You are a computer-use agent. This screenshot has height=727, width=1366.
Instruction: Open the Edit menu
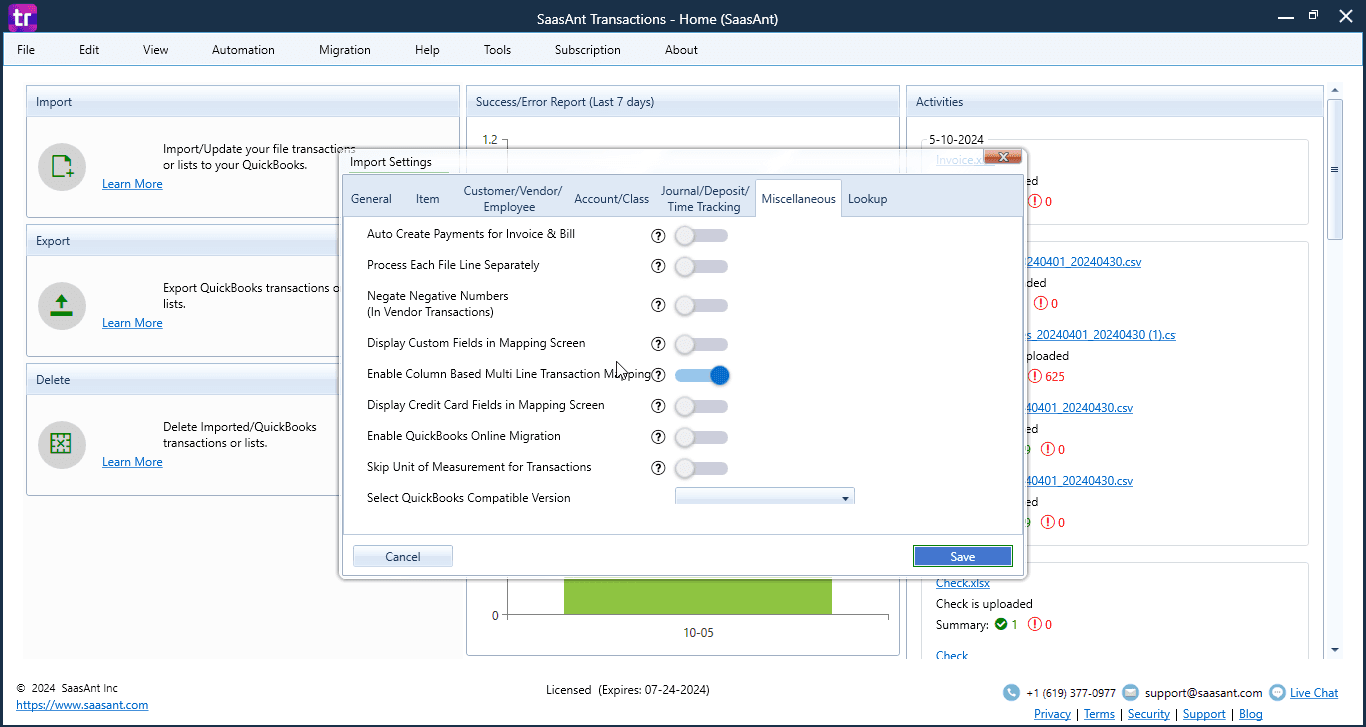[89, 49]
